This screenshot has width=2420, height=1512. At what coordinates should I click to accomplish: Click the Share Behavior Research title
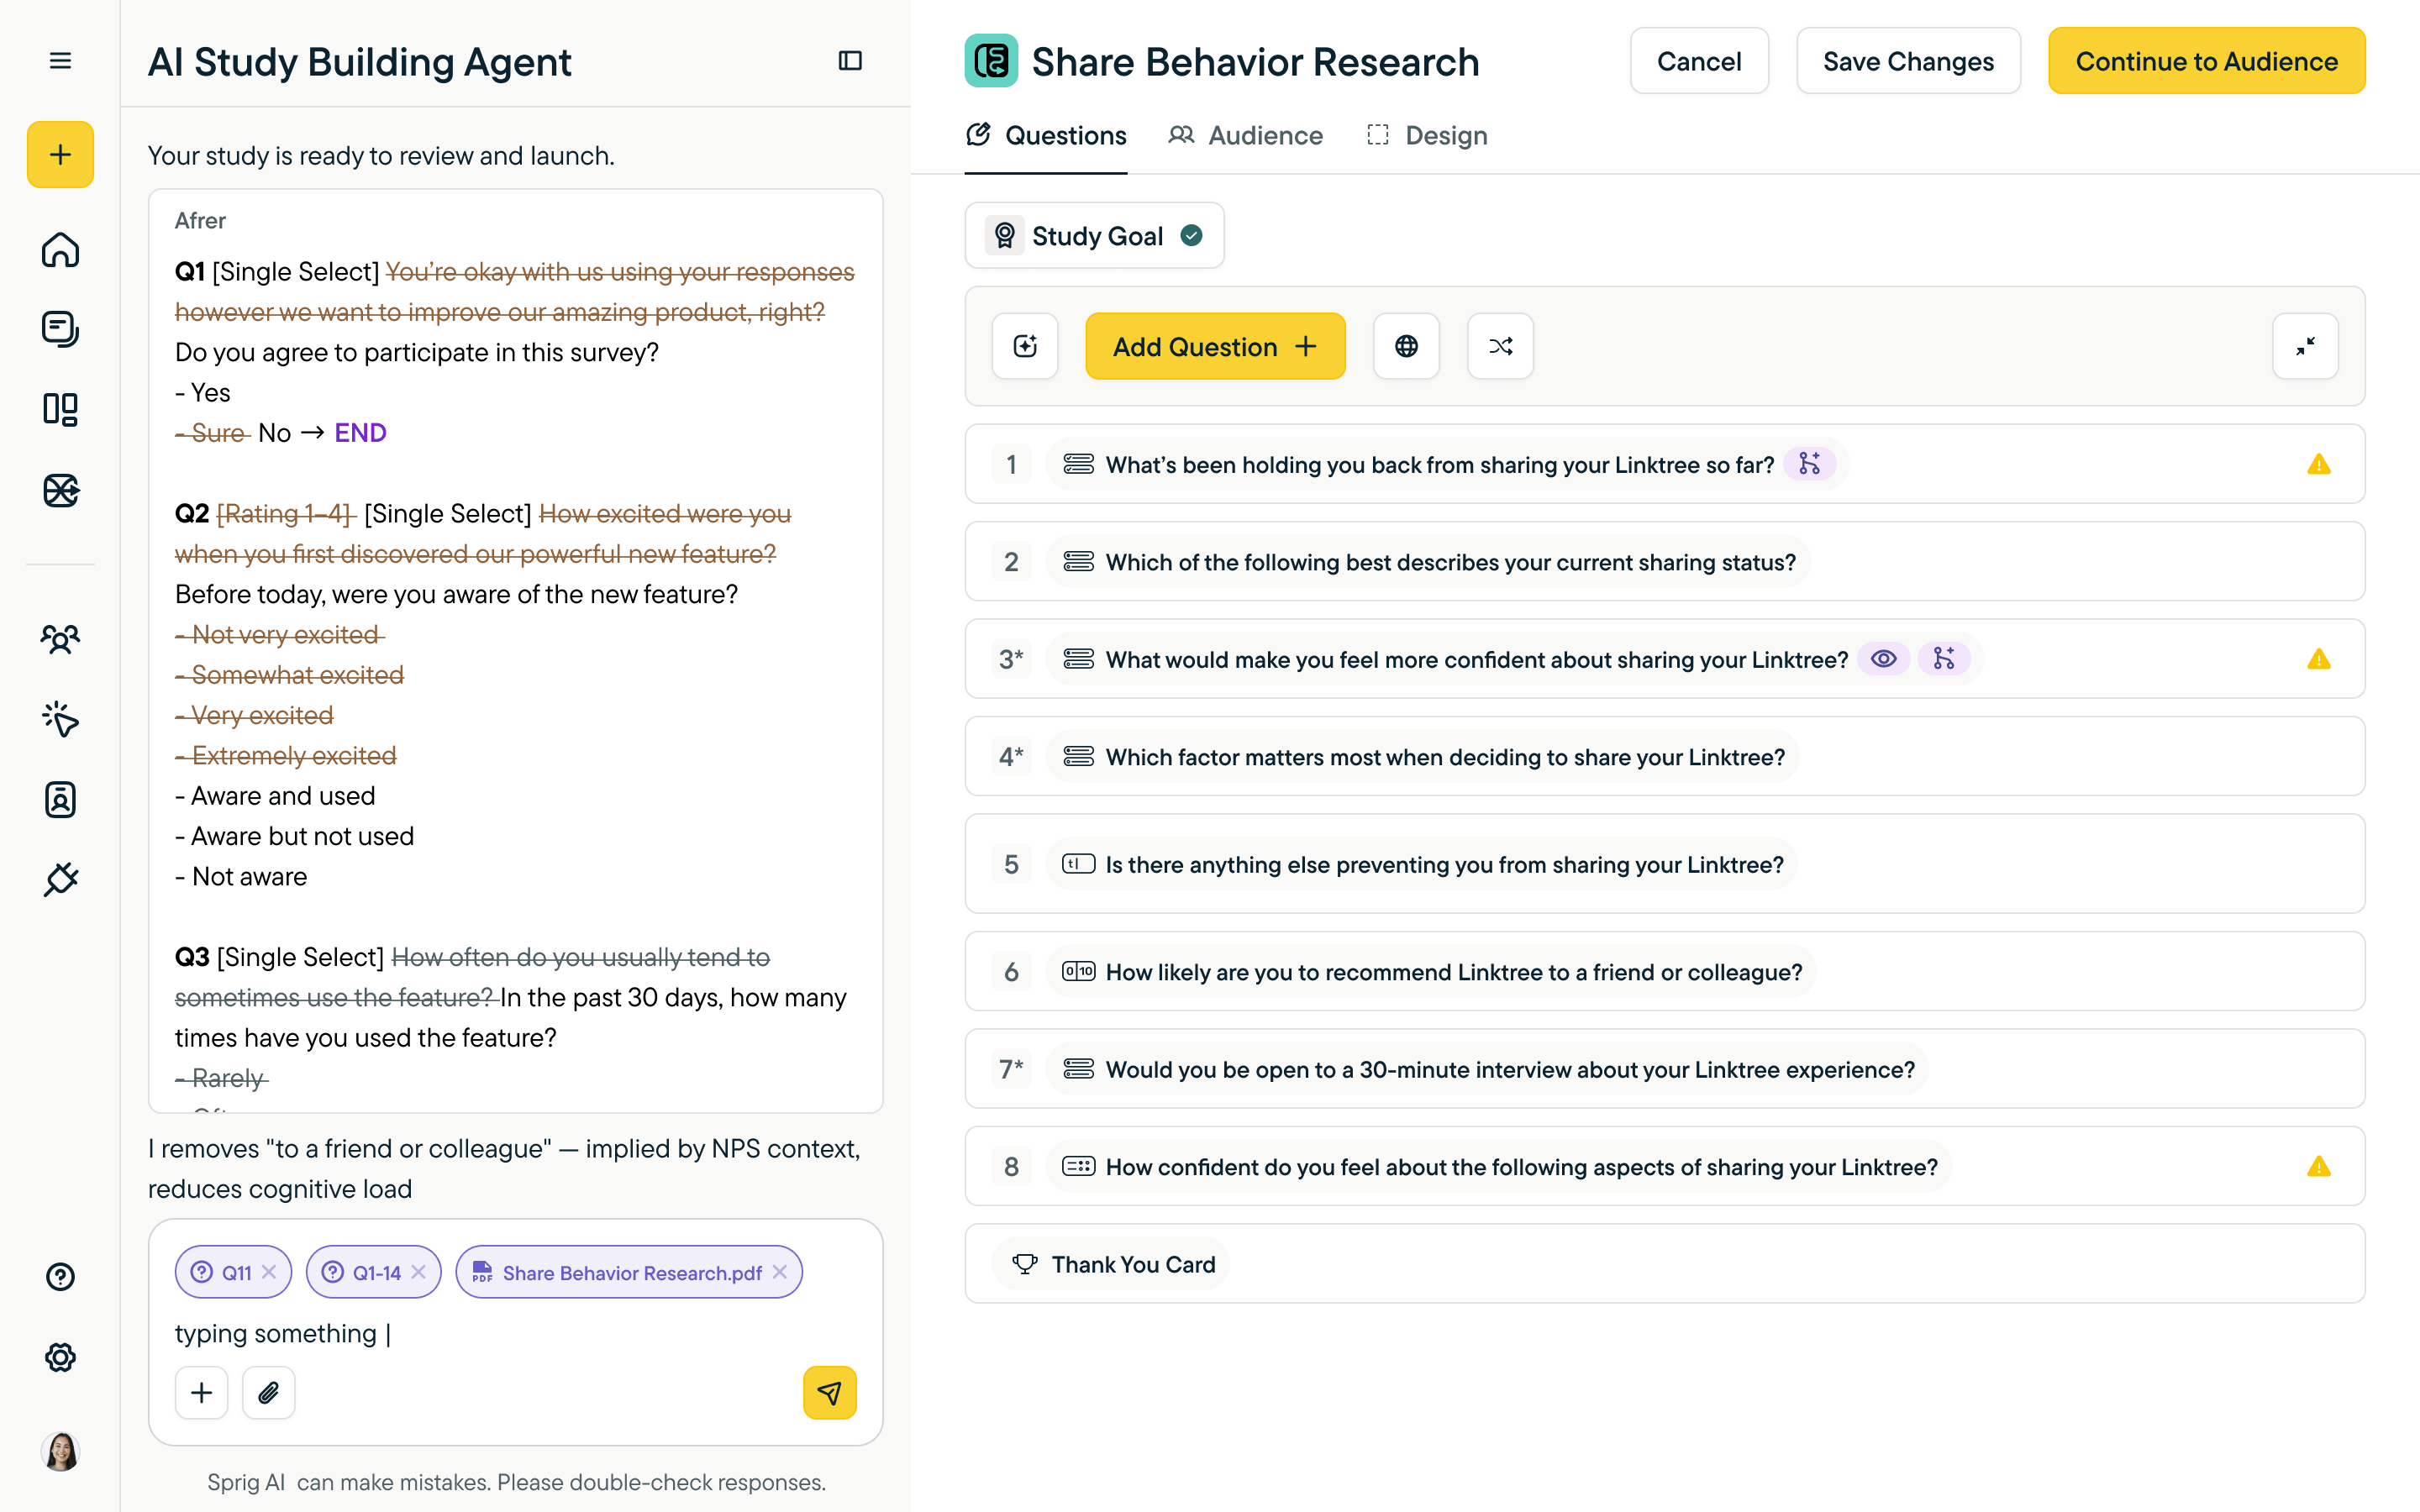coord(1255,62)
